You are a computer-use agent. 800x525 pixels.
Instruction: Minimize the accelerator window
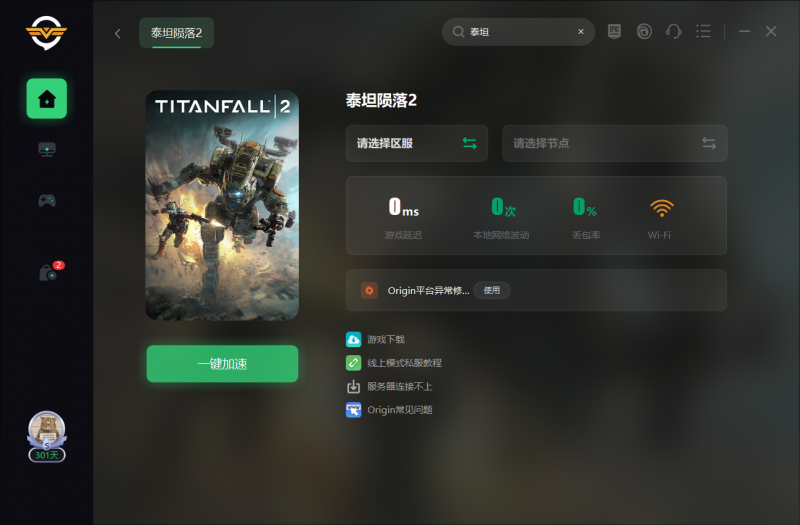(744, 32)
